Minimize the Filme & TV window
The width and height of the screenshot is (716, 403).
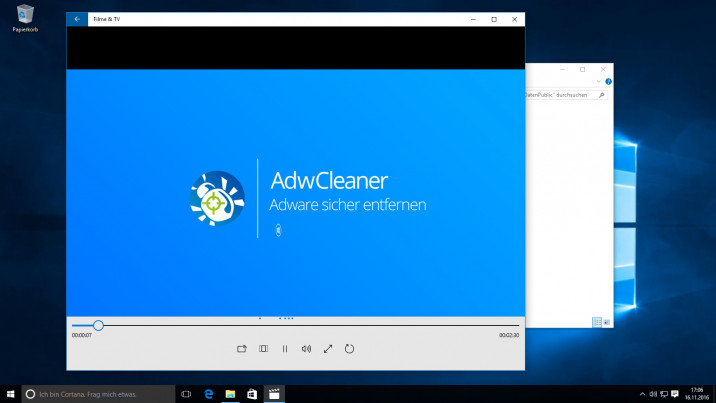pyautogui.click(x=474, y=19)
